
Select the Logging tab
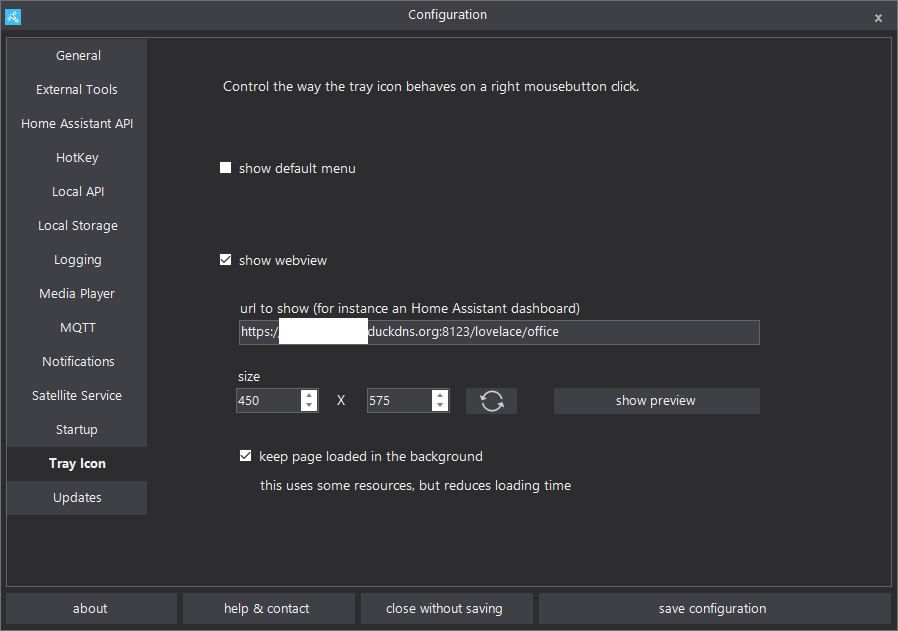[x=77, y=259]
